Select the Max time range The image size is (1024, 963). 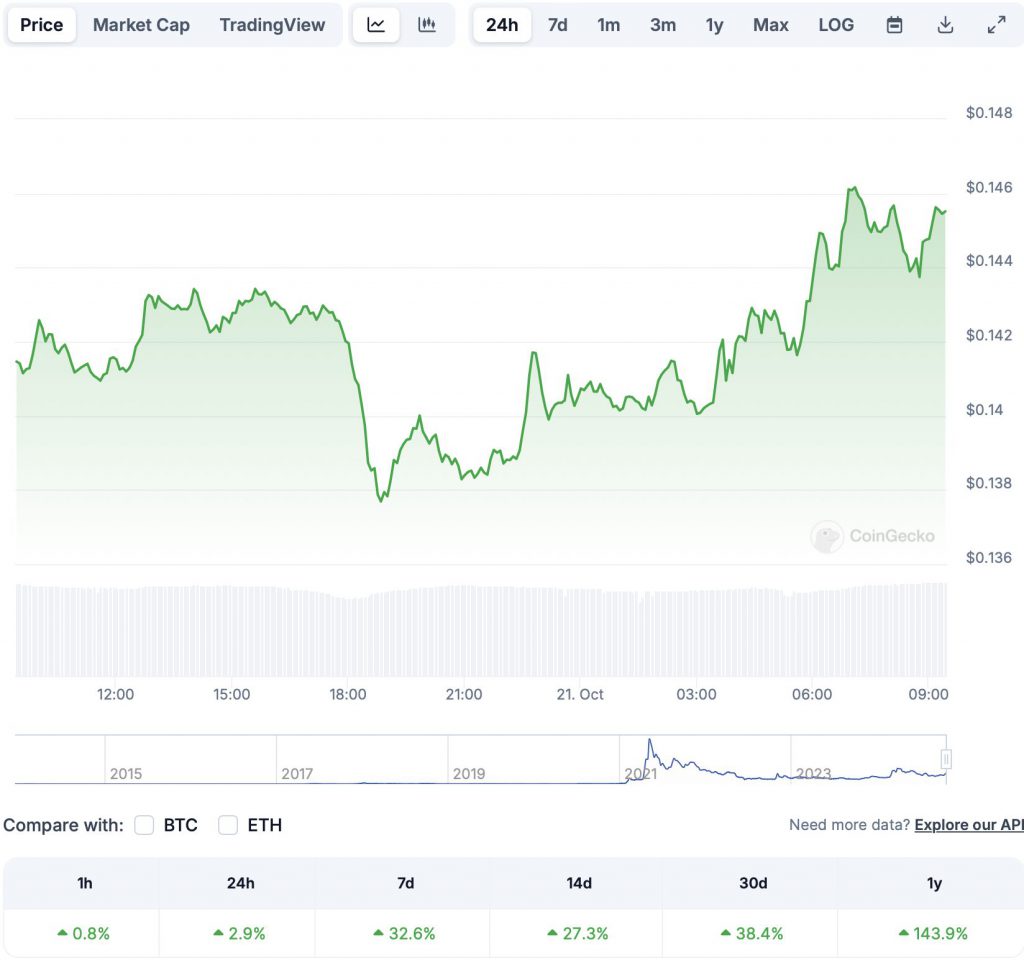771,25
